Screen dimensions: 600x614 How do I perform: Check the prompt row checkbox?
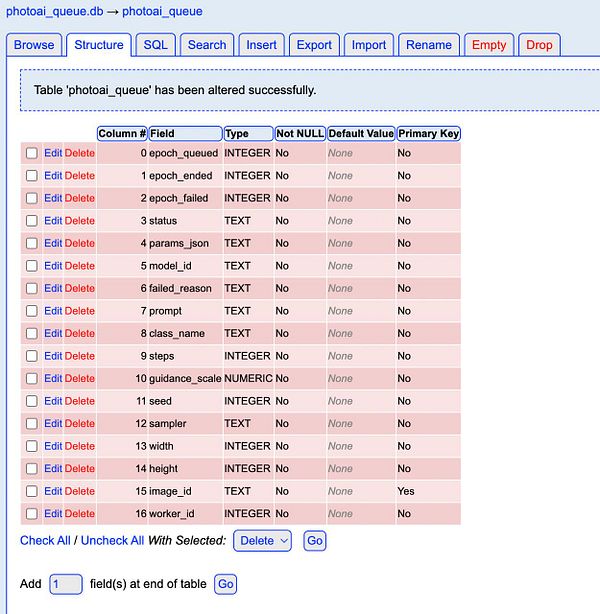32,311
